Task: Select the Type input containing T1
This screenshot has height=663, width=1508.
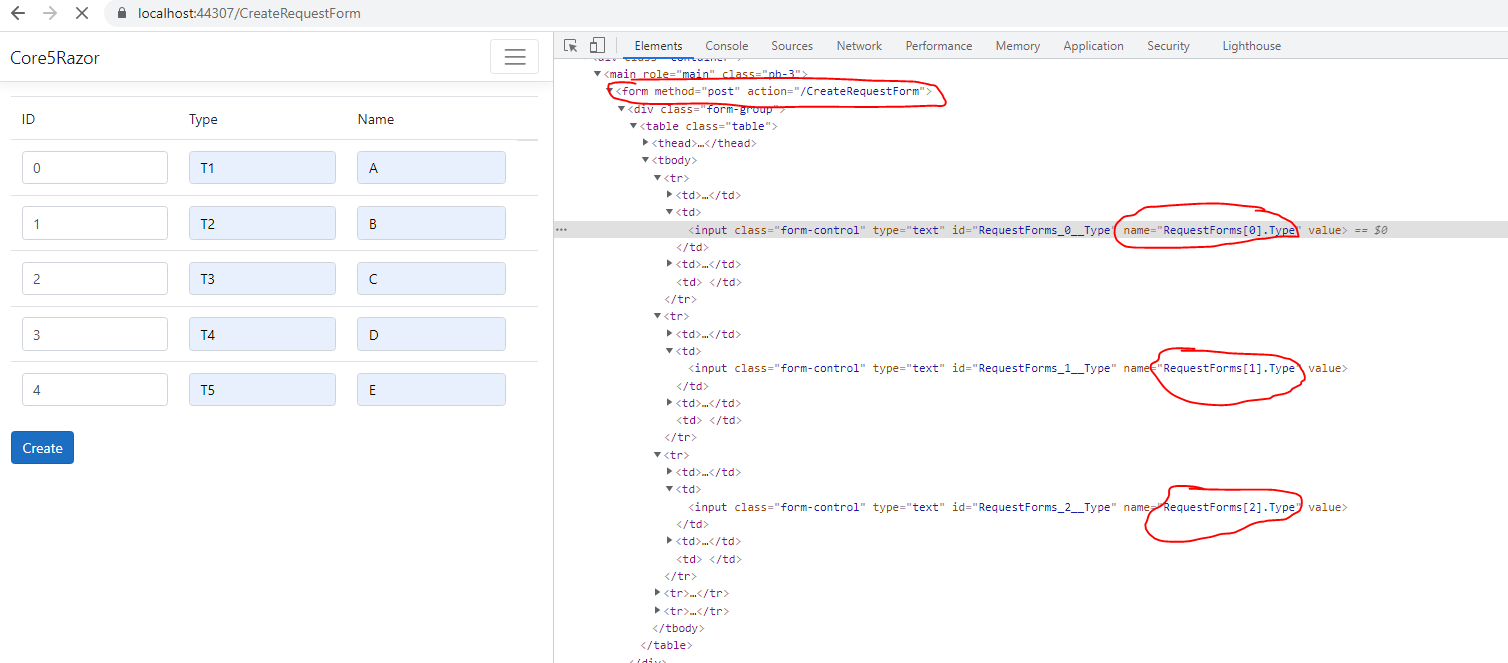Action: [x=262, y=167]
